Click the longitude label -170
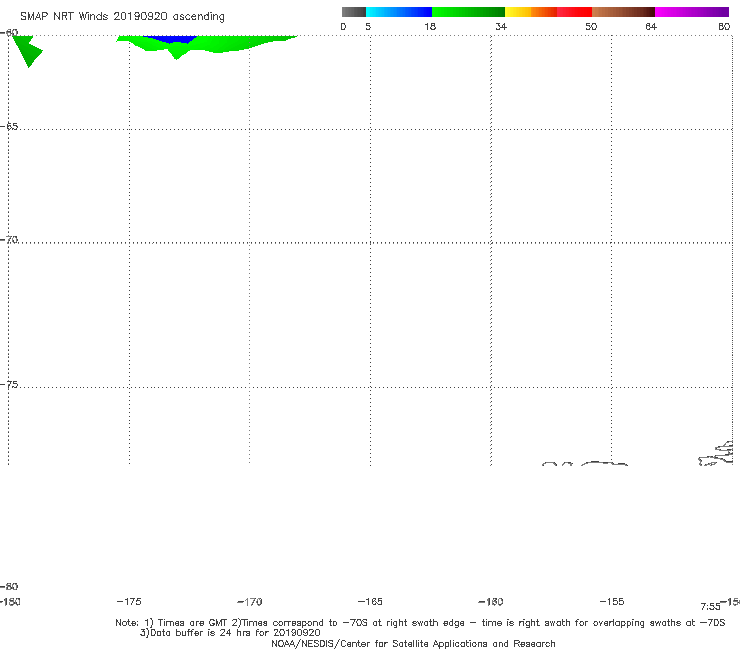Screen dimensions: 740x650 pos(250,601)
